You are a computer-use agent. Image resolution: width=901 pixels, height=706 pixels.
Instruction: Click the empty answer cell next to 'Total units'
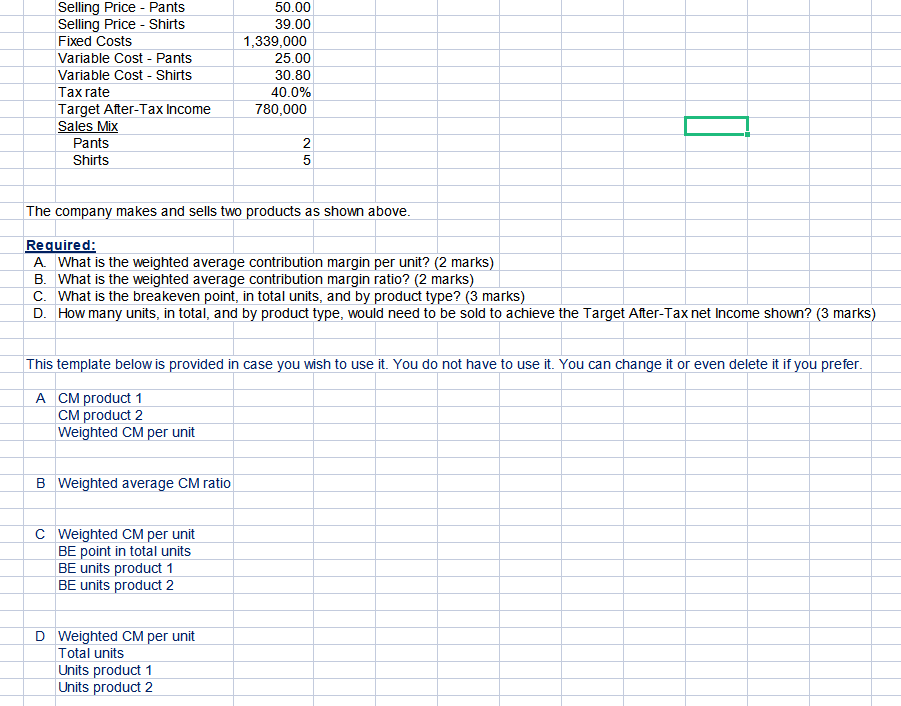[x=273, y=653]
